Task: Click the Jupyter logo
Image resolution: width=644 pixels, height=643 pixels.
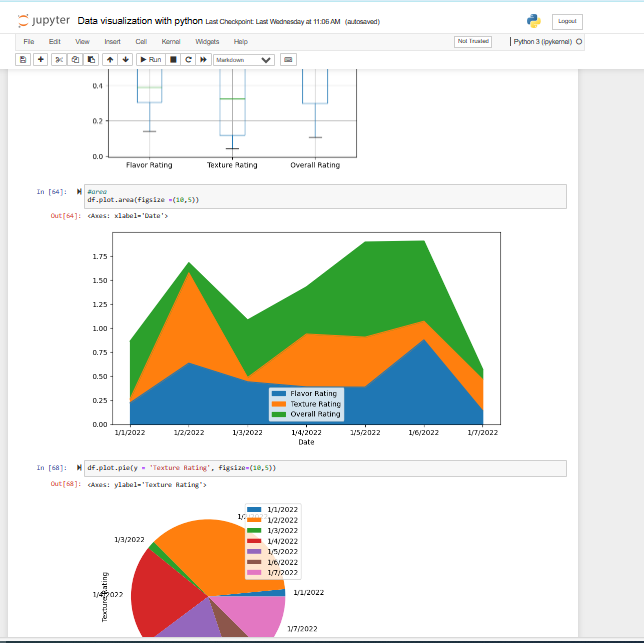Action: 44,21
